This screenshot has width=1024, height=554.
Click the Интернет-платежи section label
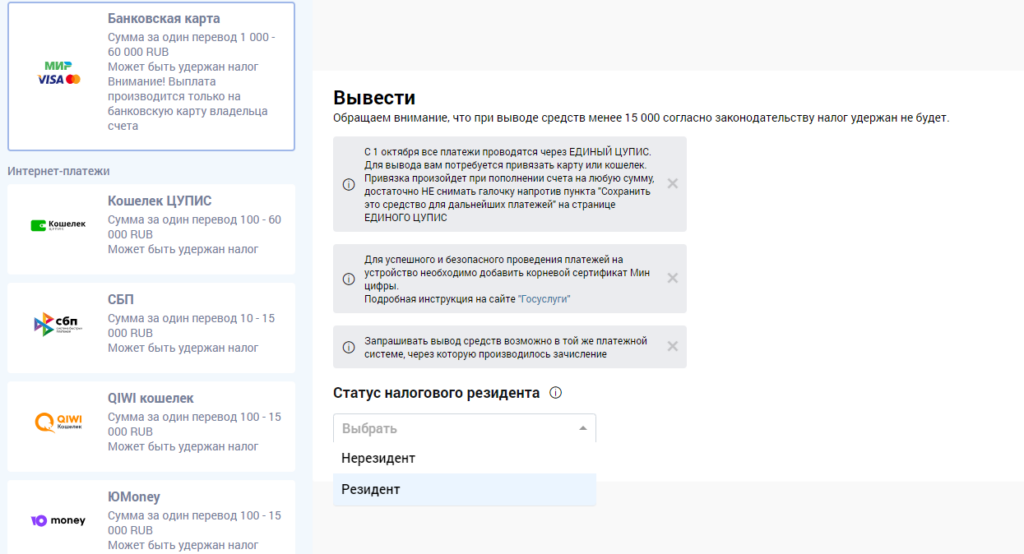(x=59, y=171)
